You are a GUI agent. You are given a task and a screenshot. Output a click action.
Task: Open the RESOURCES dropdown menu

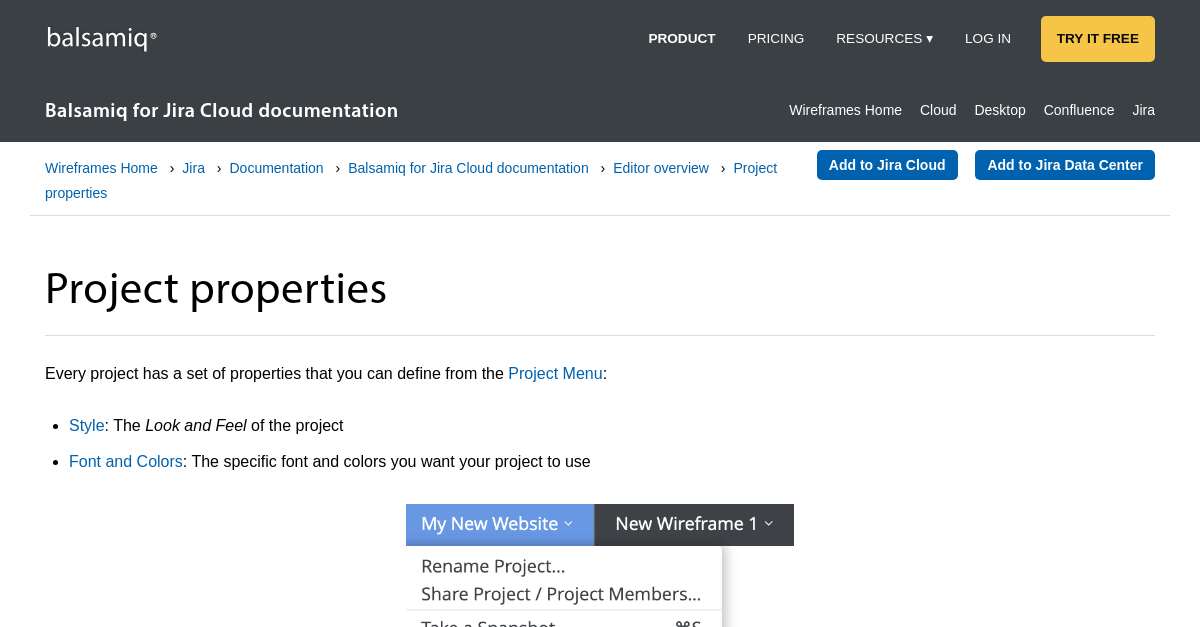[x=884, y=38]
